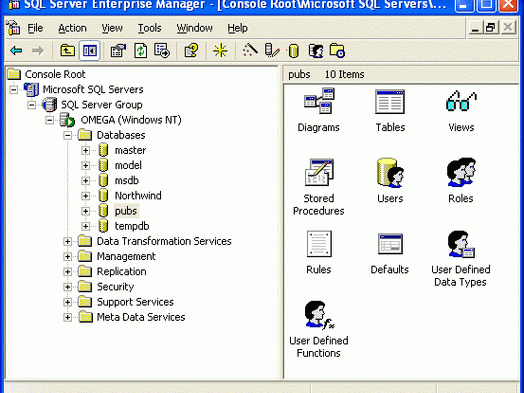
Task: Click the Forward arrow toolbar button
Action: tap(38, 51)
